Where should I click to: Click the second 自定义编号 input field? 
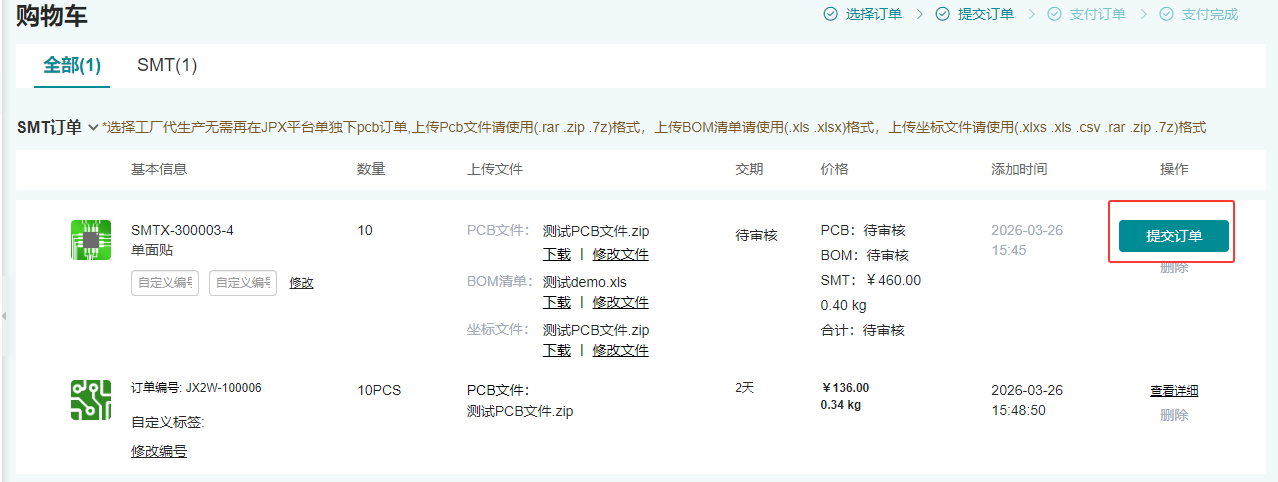click(242, 283)
